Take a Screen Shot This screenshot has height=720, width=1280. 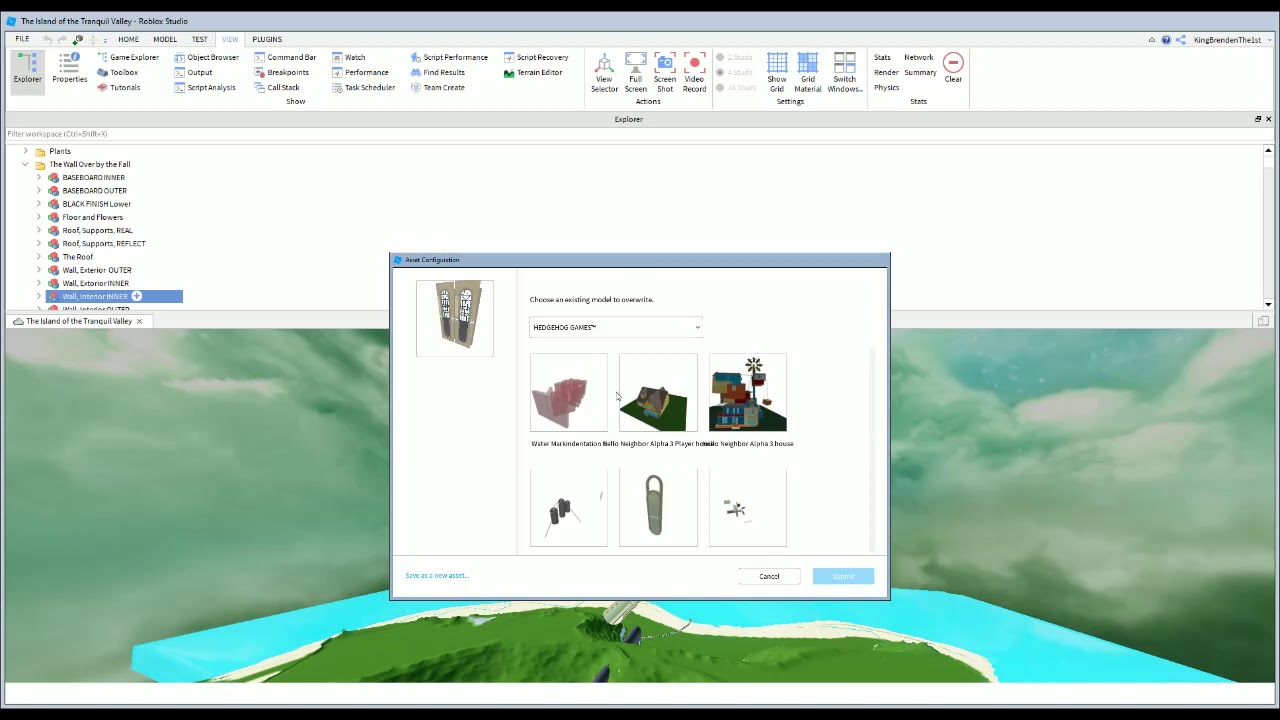coord(665,73)
